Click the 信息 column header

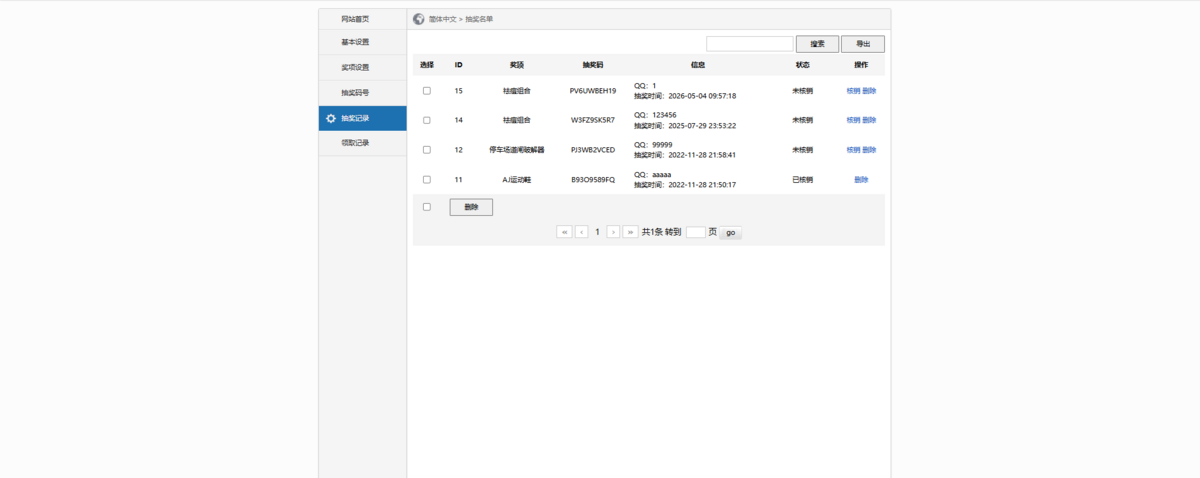698,65
